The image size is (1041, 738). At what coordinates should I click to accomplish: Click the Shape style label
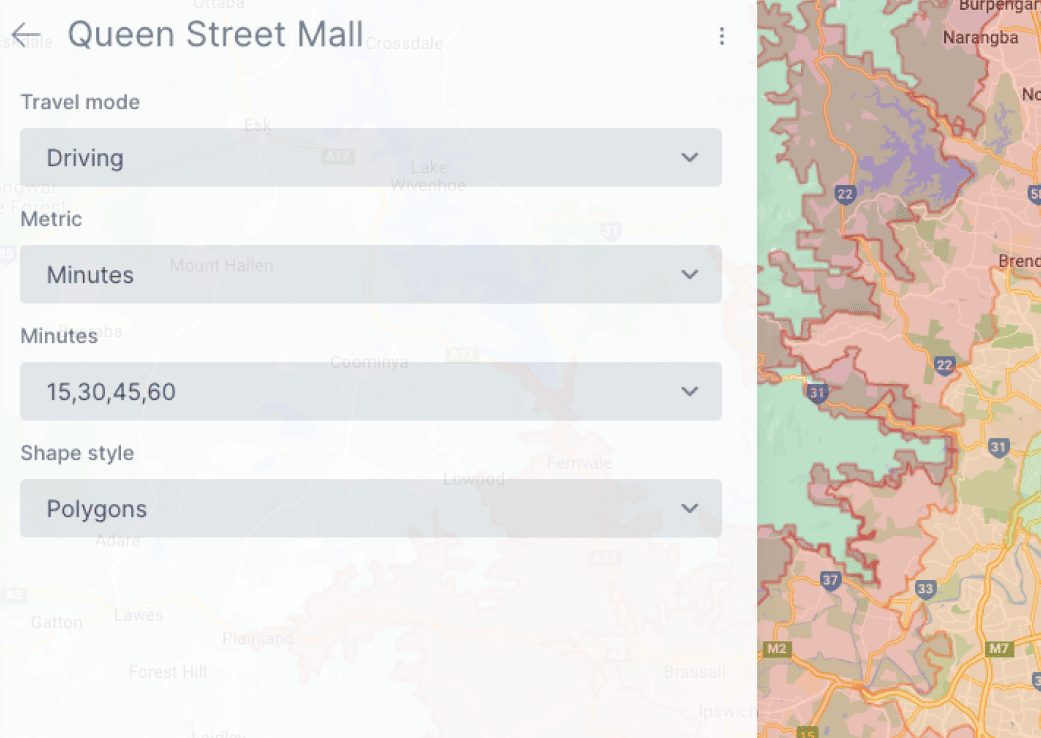point(77,453)
